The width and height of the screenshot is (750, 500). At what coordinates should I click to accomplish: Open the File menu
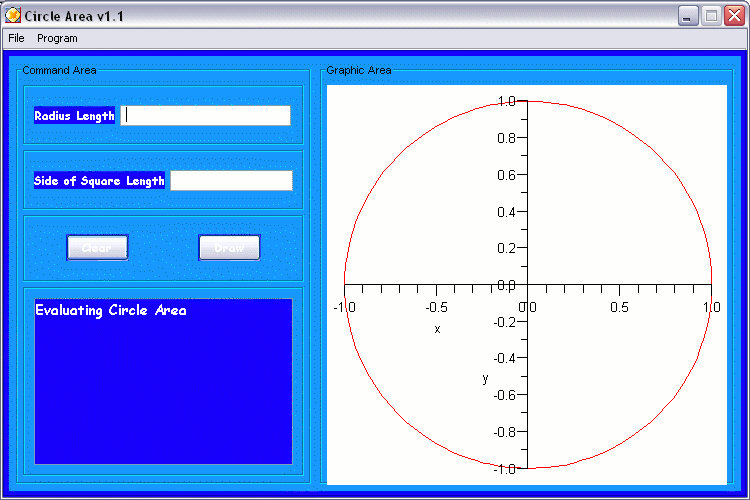(x=16, y=38)
